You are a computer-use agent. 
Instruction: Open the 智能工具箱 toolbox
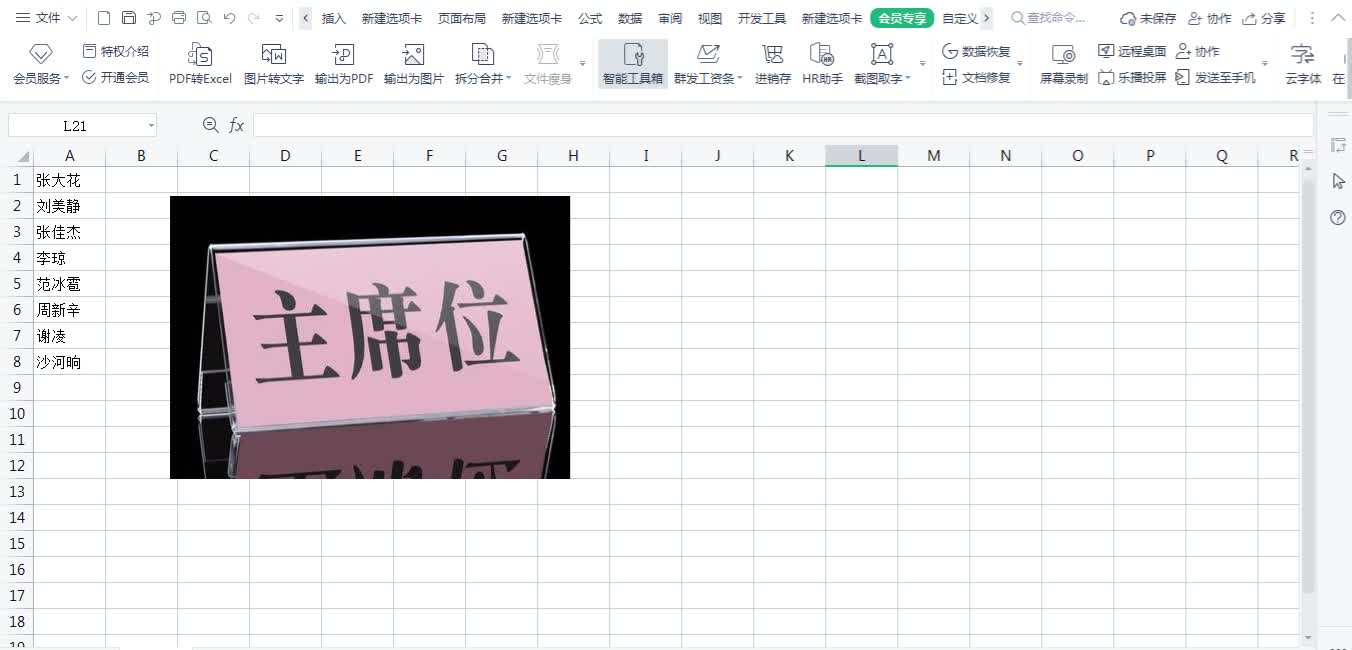(x=633, y=64)
